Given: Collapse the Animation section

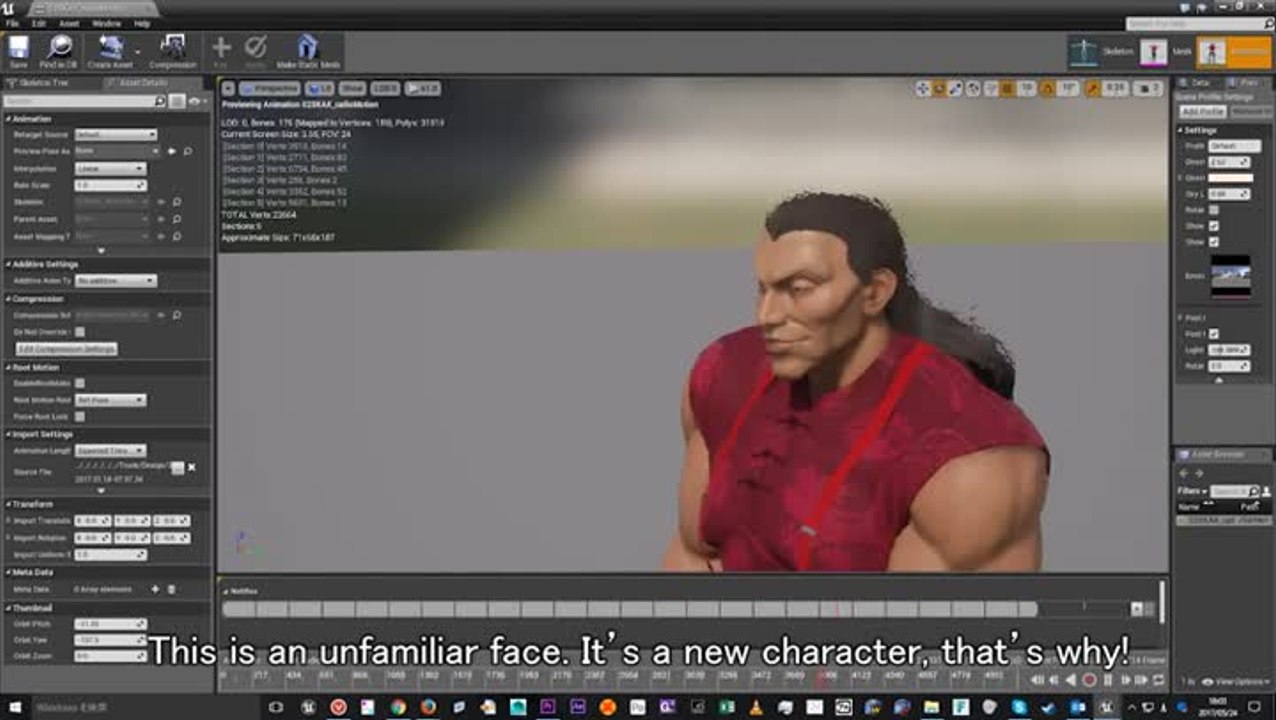Looking at the screenshot, I should (9, 118).
